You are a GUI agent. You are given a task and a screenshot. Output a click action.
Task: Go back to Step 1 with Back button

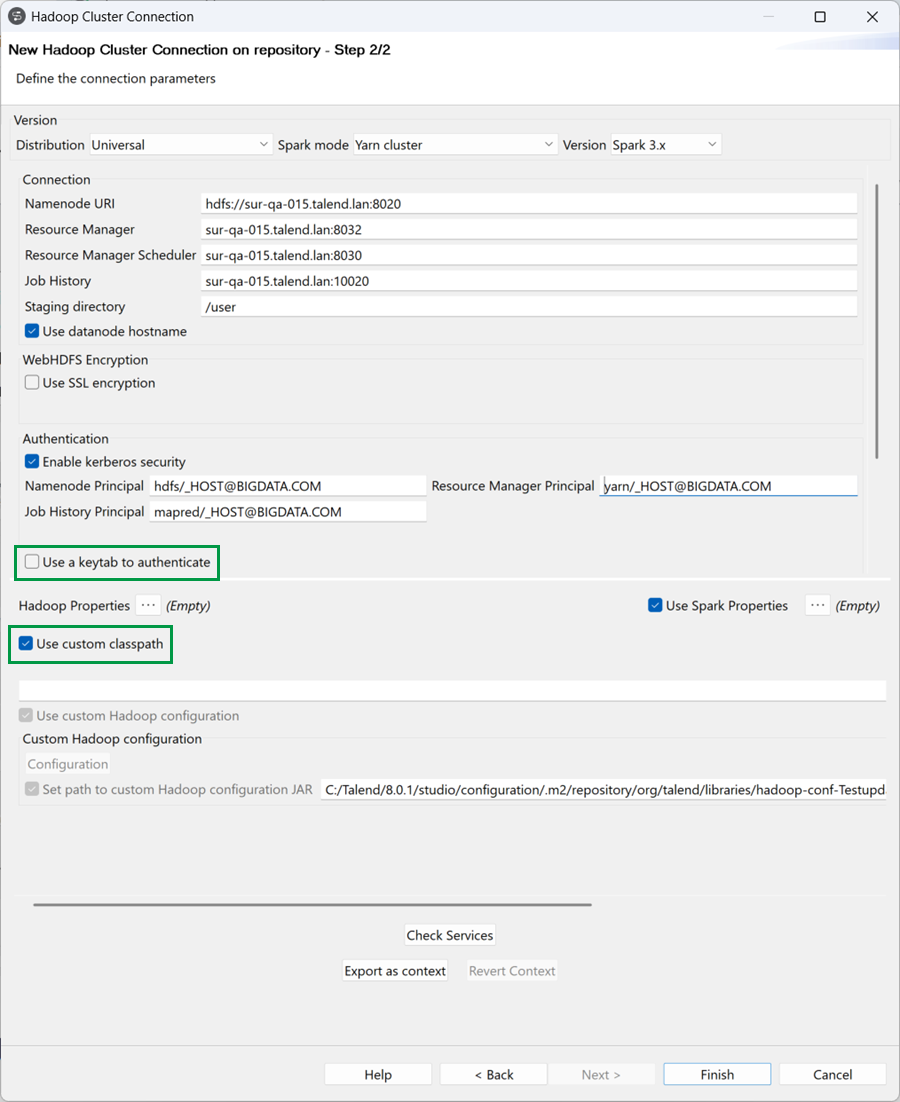coord(493,1074)
